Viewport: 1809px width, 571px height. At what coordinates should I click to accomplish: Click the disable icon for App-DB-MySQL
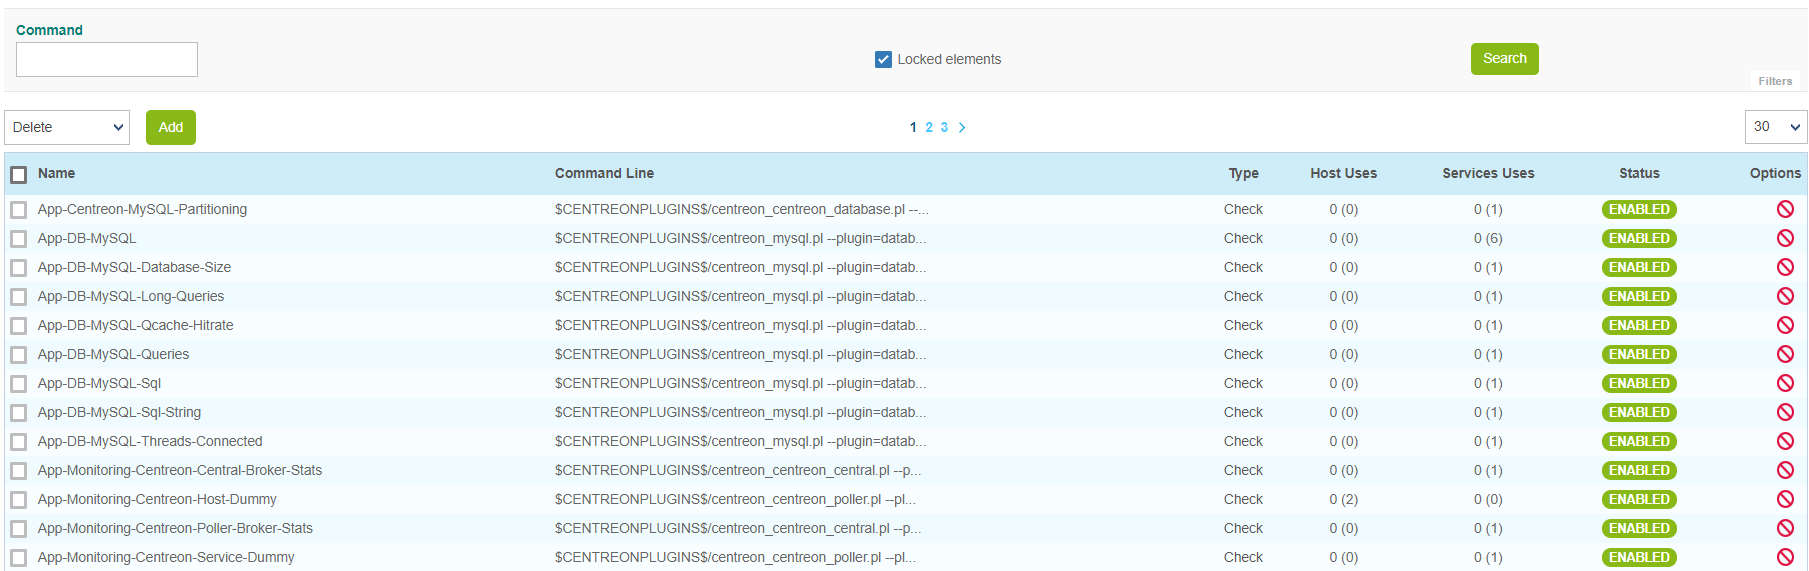tap(1784, 238)
